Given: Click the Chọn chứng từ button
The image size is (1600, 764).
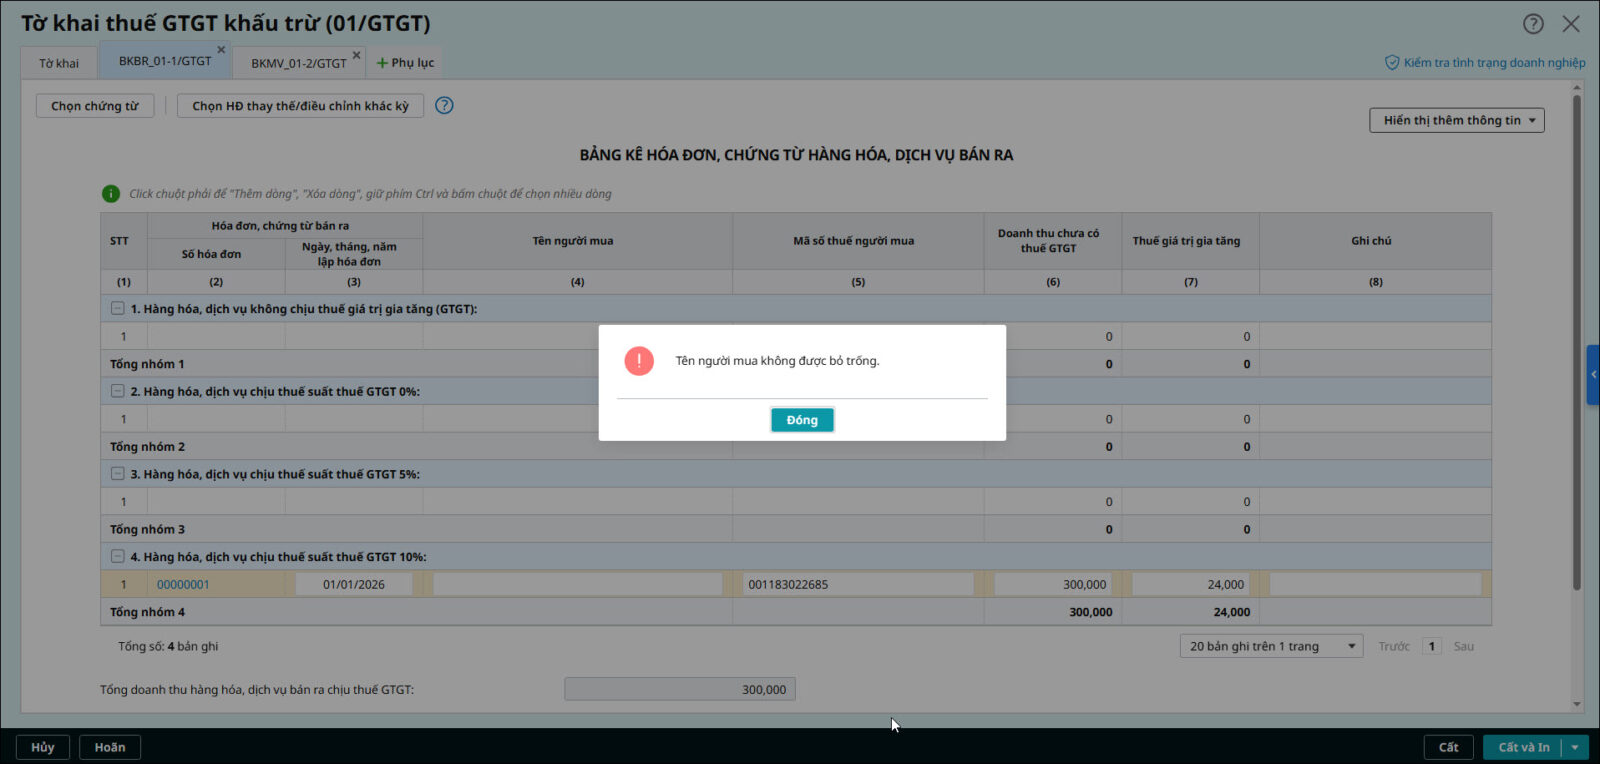Looking at the screenshot, I should tap(95, 106).
